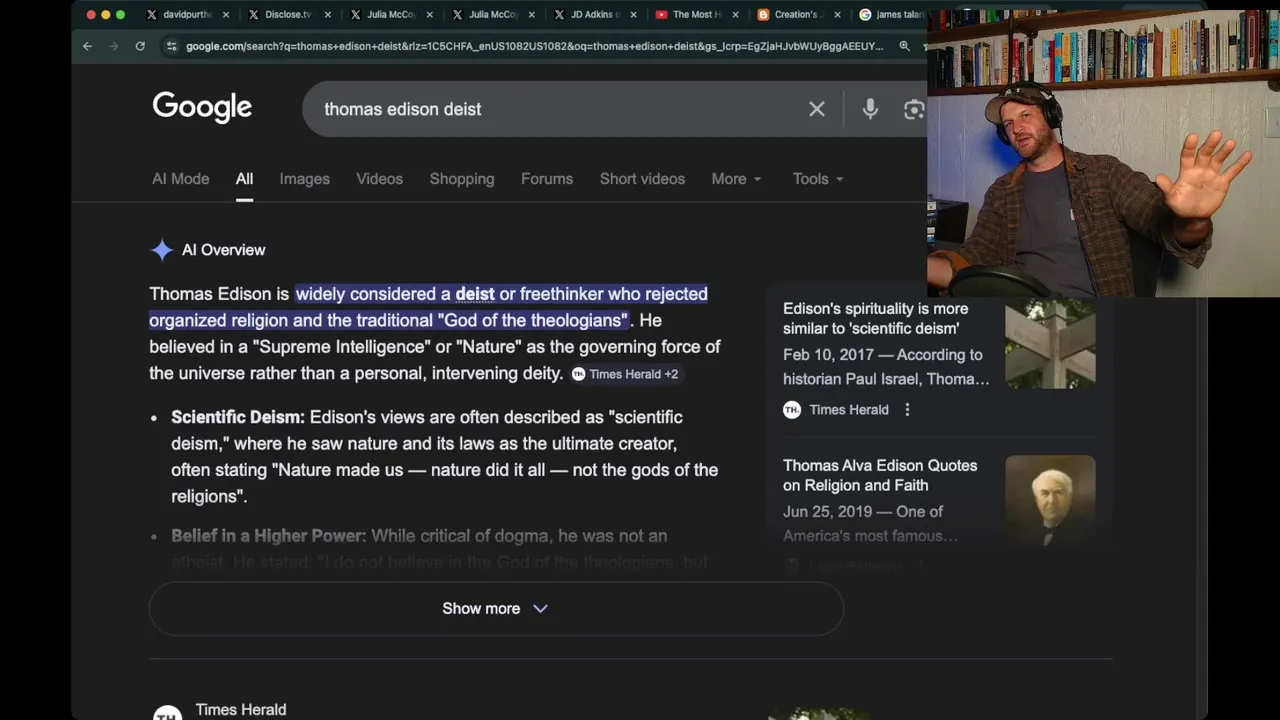The width and height of the screenshot is (1280, 720).
Task: Open the Short videos results tab
Action: pos(642,179)
